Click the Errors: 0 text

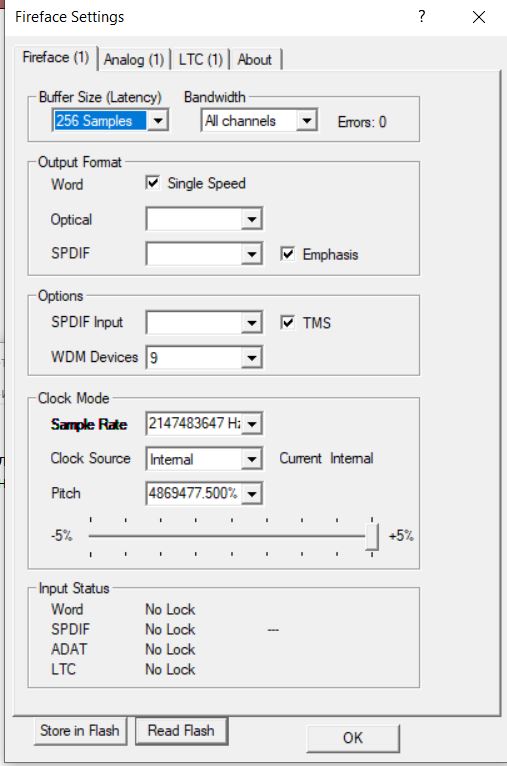click(362, 122)
